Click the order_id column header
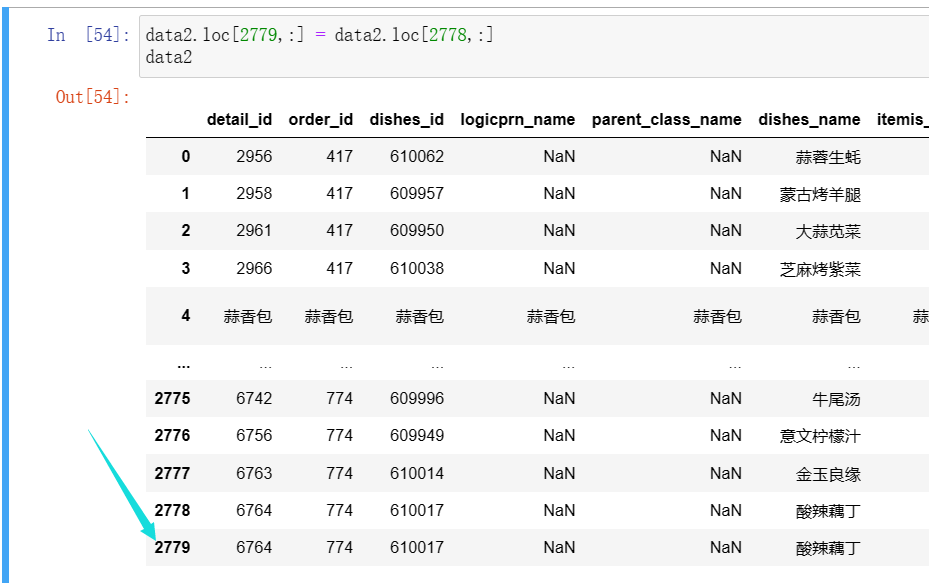This screenshot has width=929, height=583. click(x=321, y=120)
